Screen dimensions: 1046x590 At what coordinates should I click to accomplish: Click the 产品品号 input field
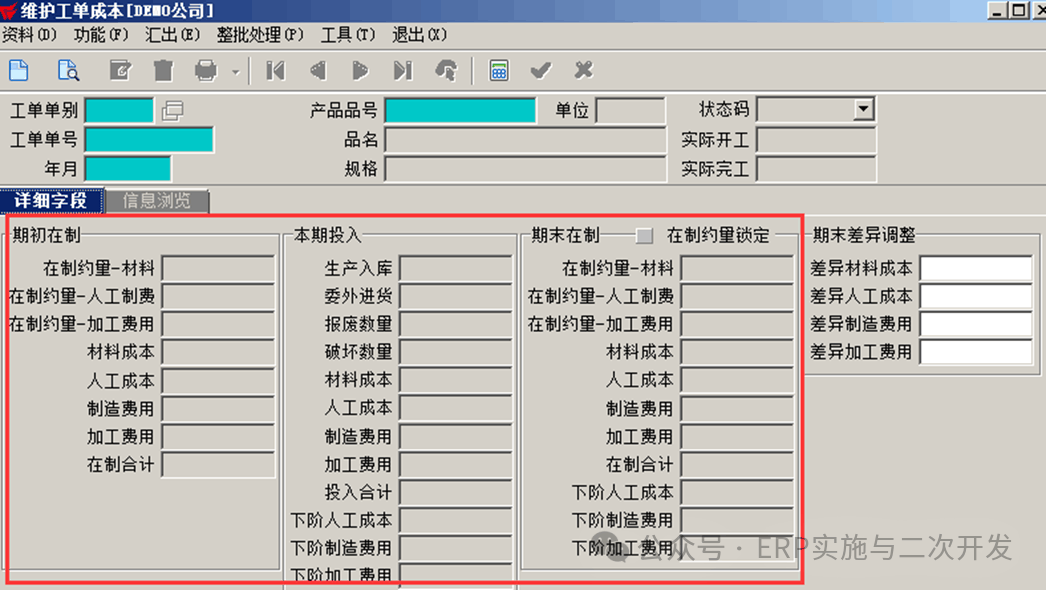[460, 110]
